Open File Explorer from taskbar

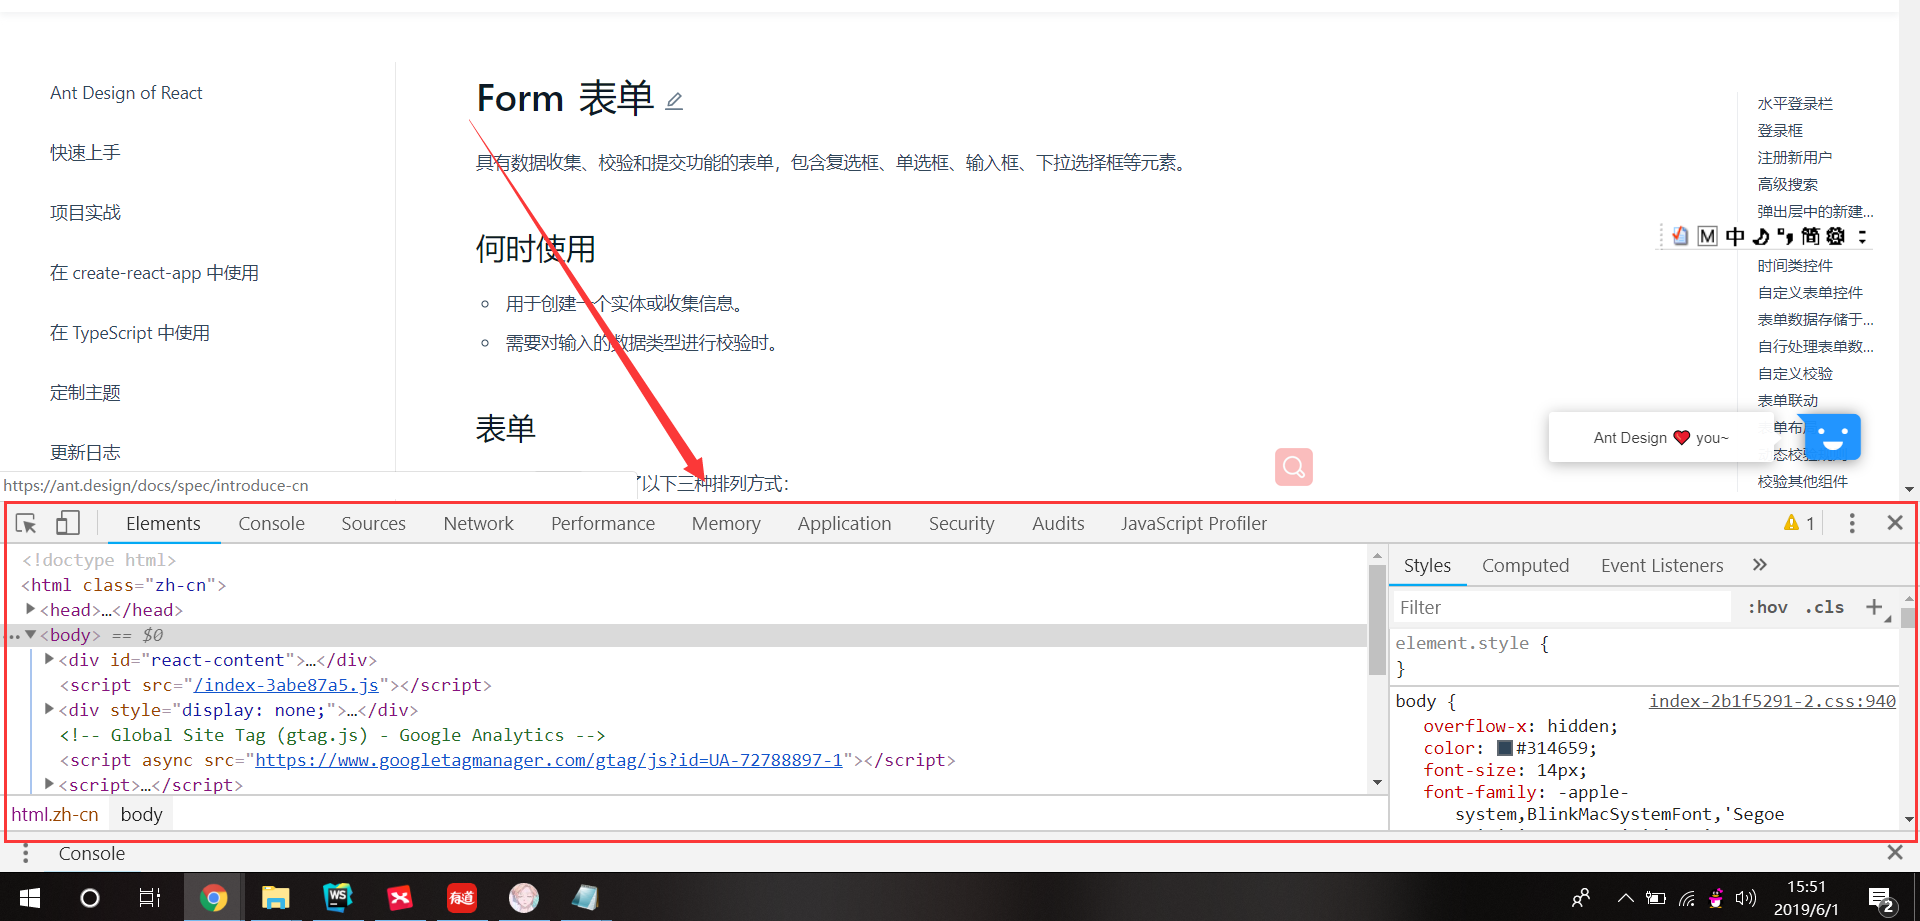pos(276,897)
